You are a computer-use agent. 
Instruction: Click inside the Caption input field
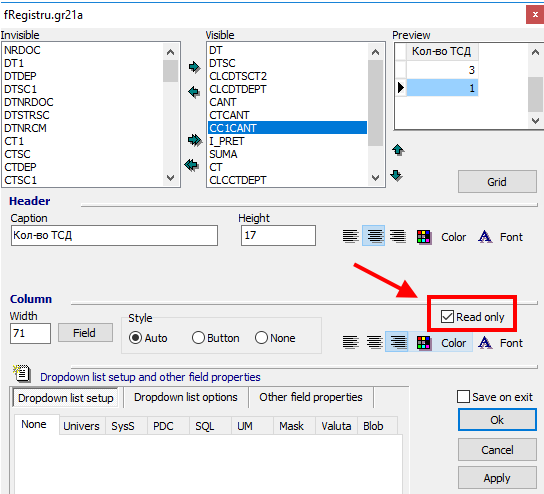coord(114,236)
